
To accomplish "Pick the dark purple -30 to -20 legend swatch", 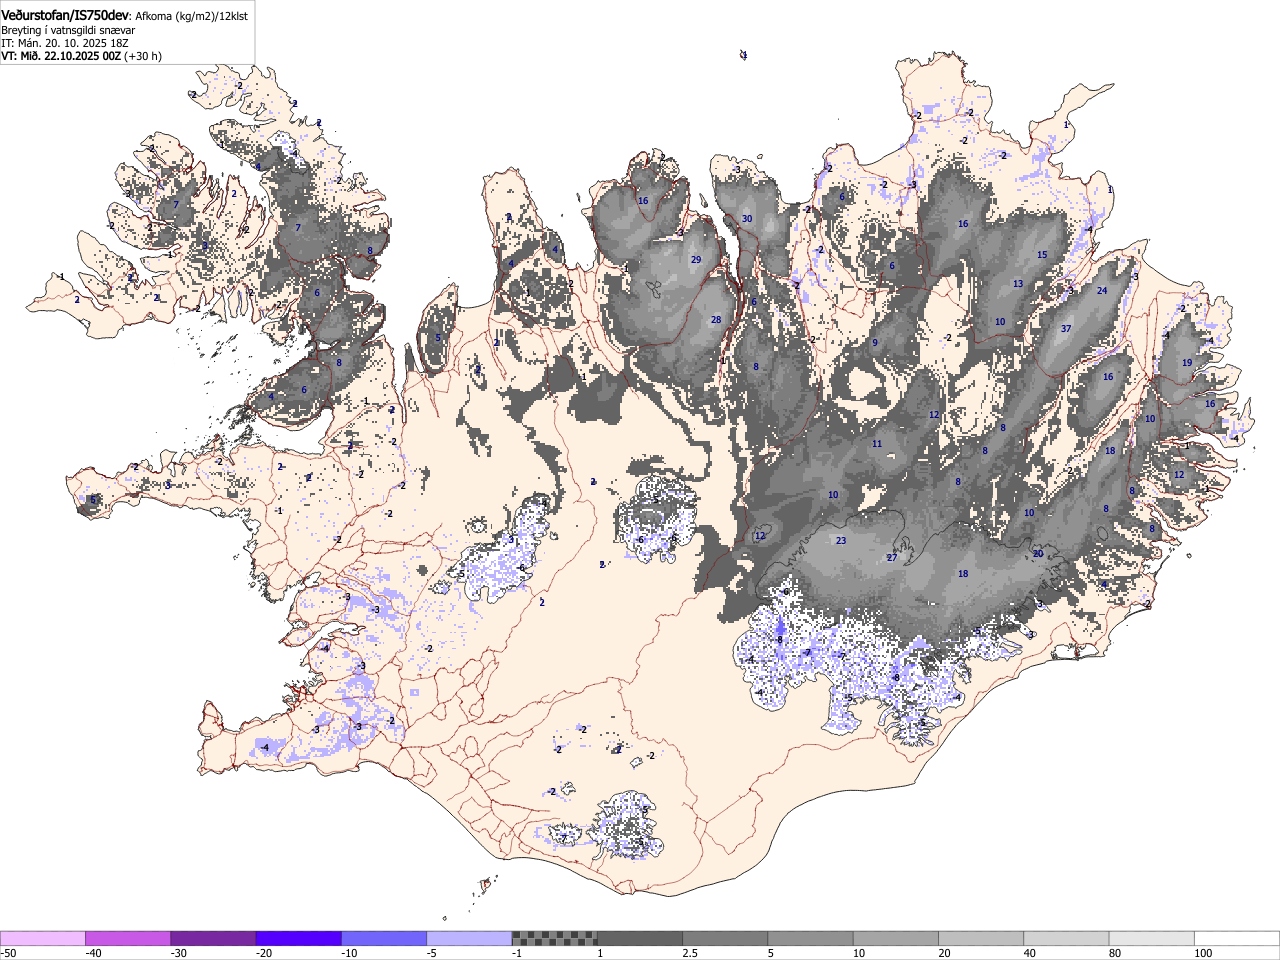I will (x=213, y=938).
